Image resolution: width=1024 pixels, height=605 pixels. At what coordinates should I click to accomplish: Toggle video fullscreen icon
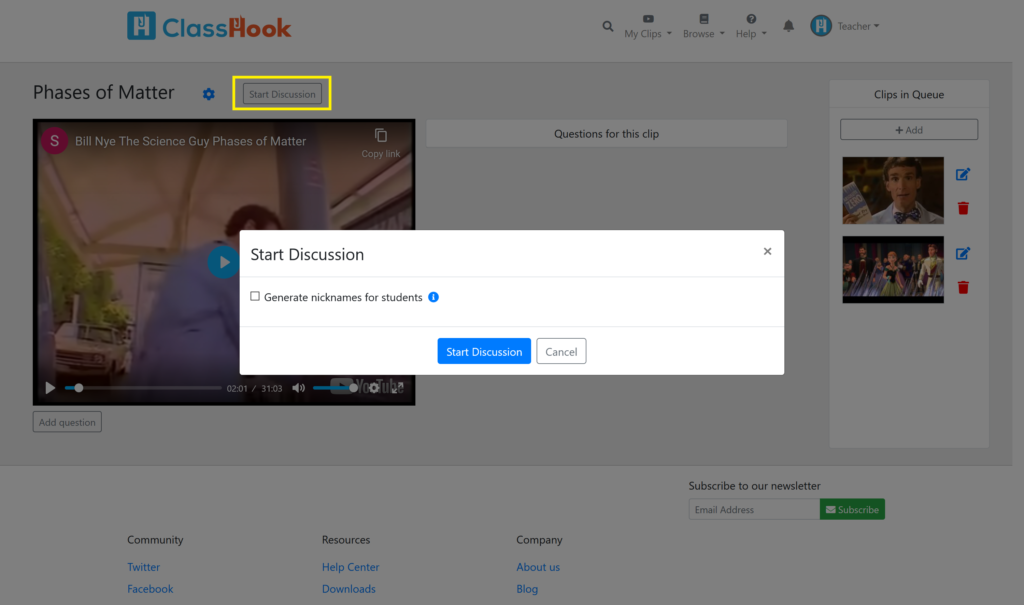coord(397,388)
